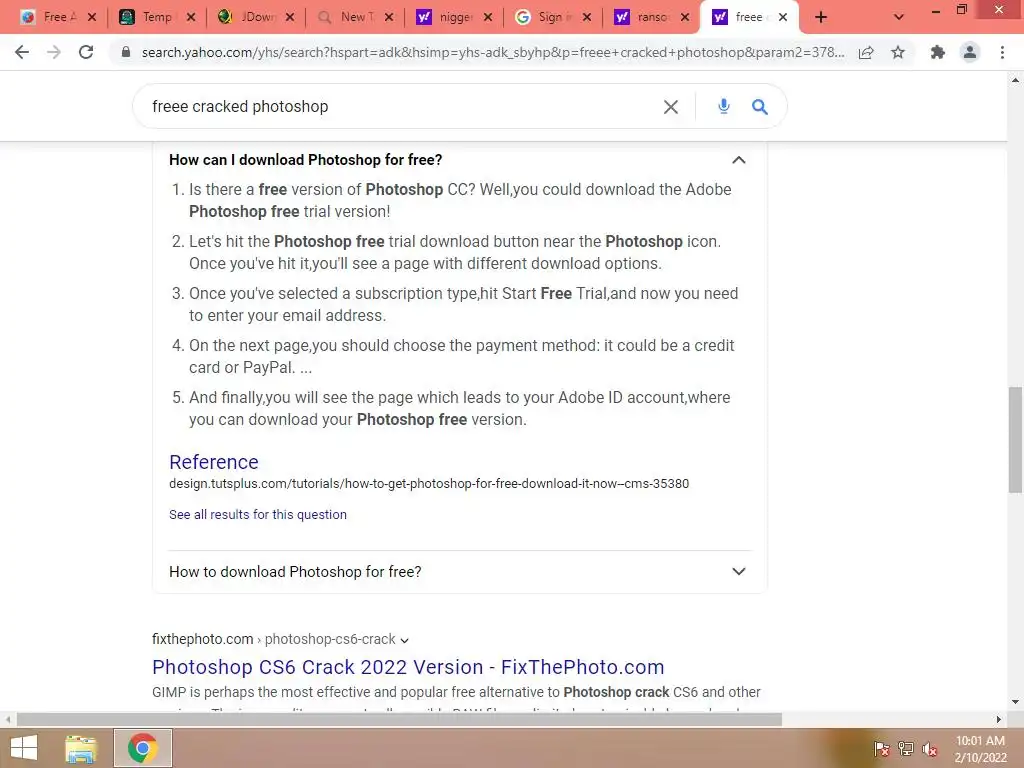Click the scroll-up arrow
1024x768 pixels.
pyautogui.click(x=1015, y=80)
